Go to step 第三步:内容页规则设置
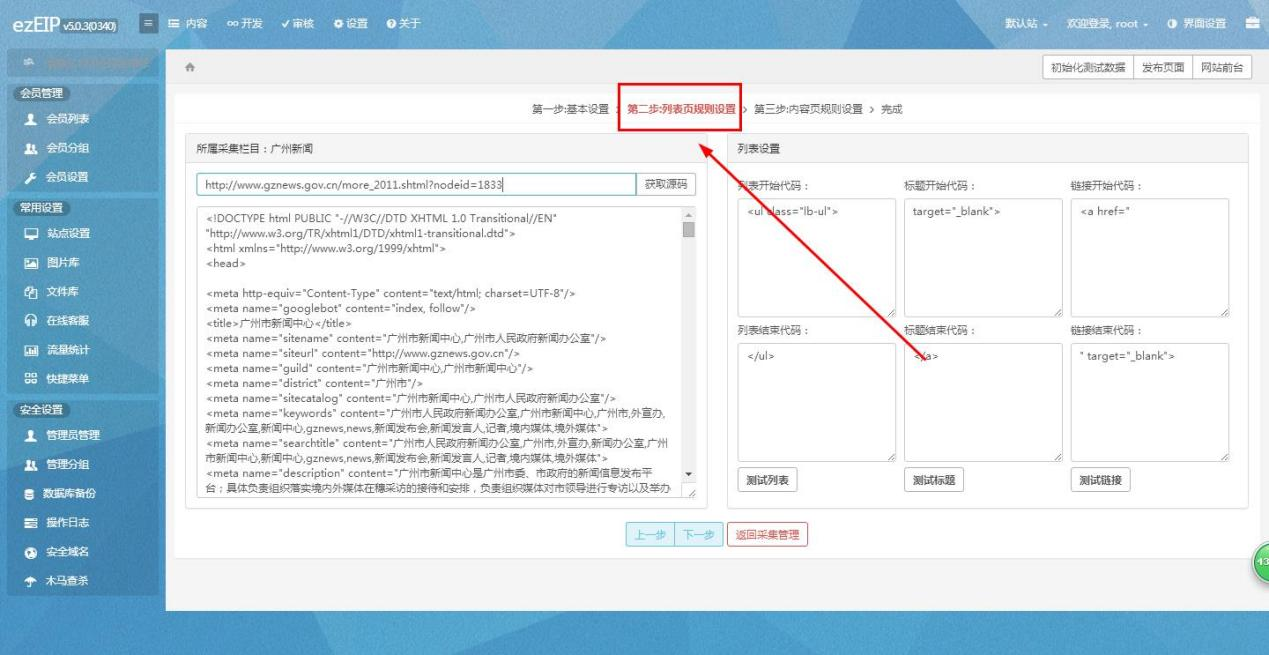Viewport: 1269px width, 655px height. (808, 109)
